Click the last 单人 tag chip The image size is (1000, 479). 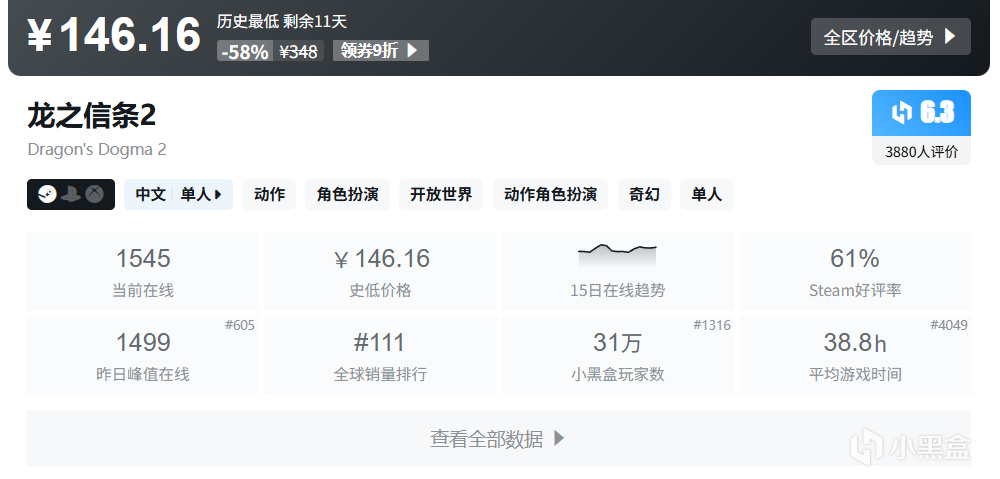[x=707, y=195]
